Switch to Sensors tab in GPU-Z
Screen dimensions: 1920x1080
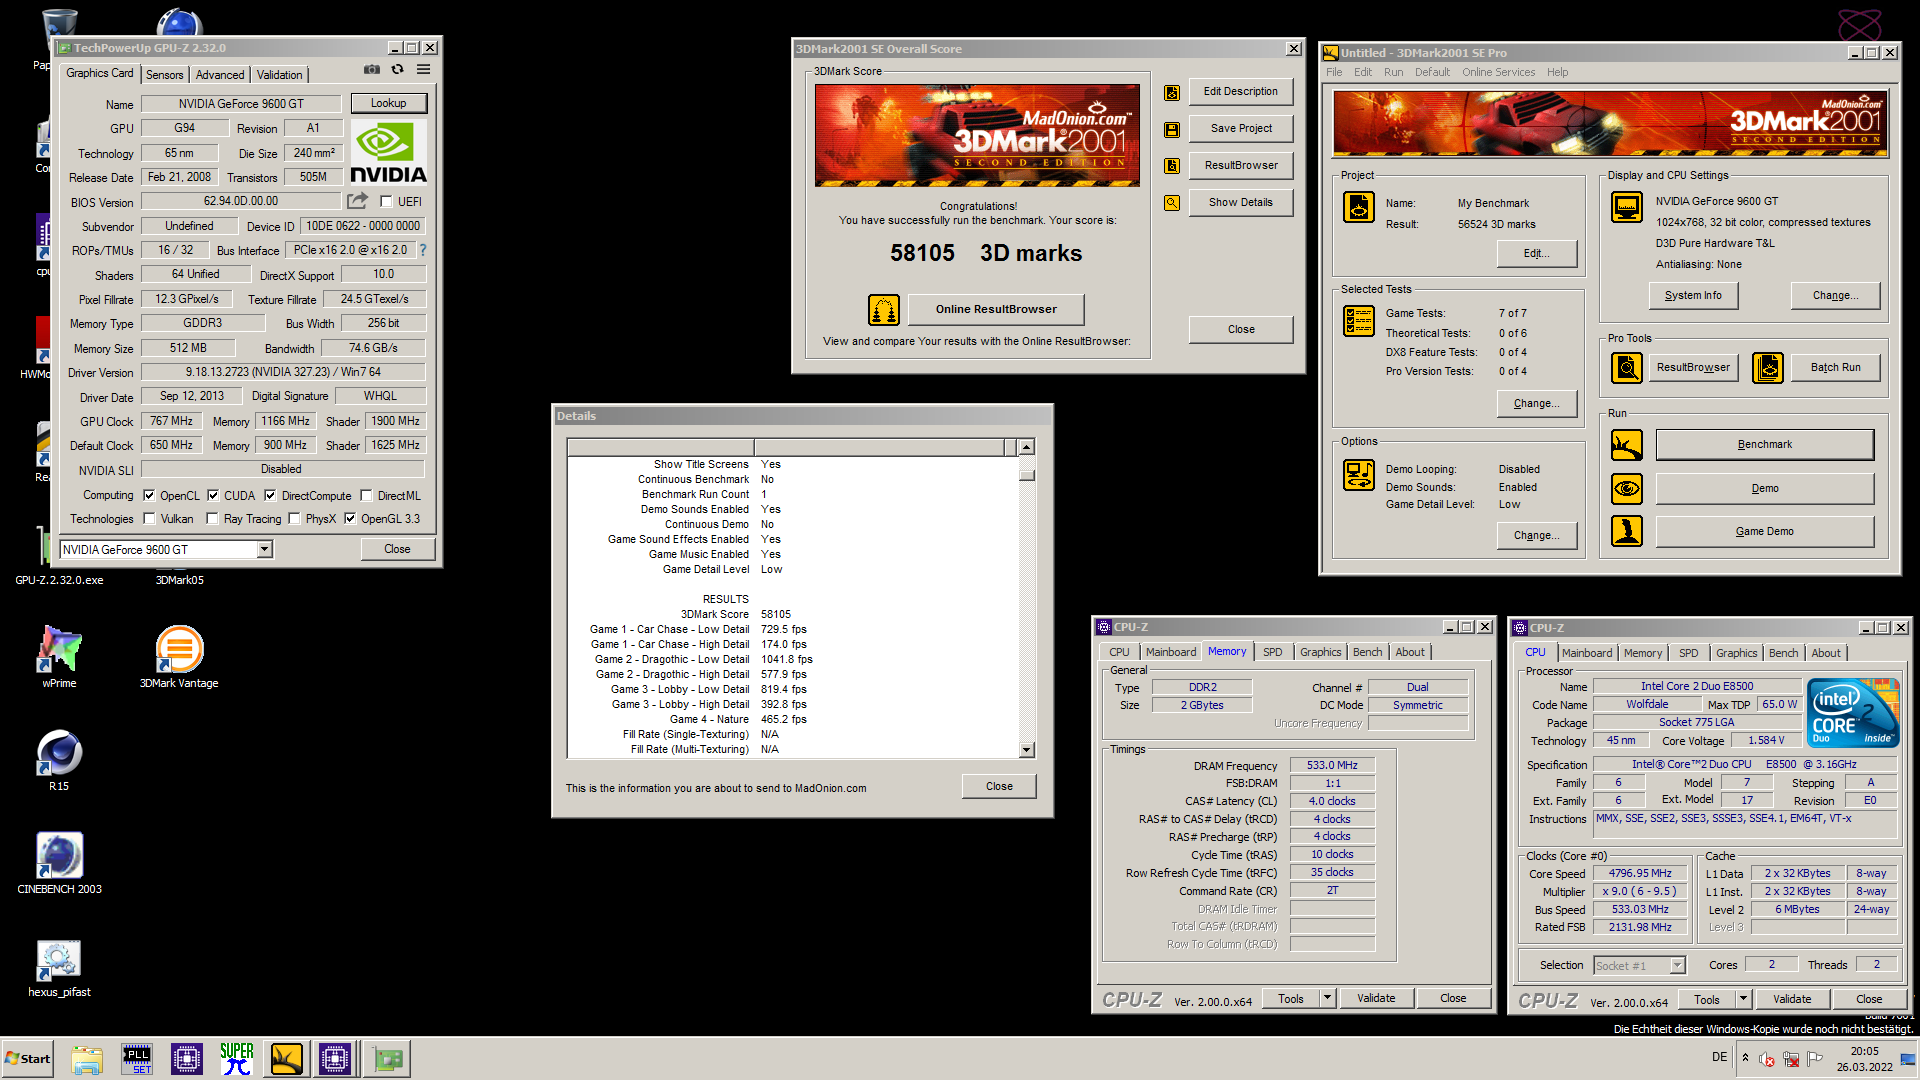coord(165,75)
